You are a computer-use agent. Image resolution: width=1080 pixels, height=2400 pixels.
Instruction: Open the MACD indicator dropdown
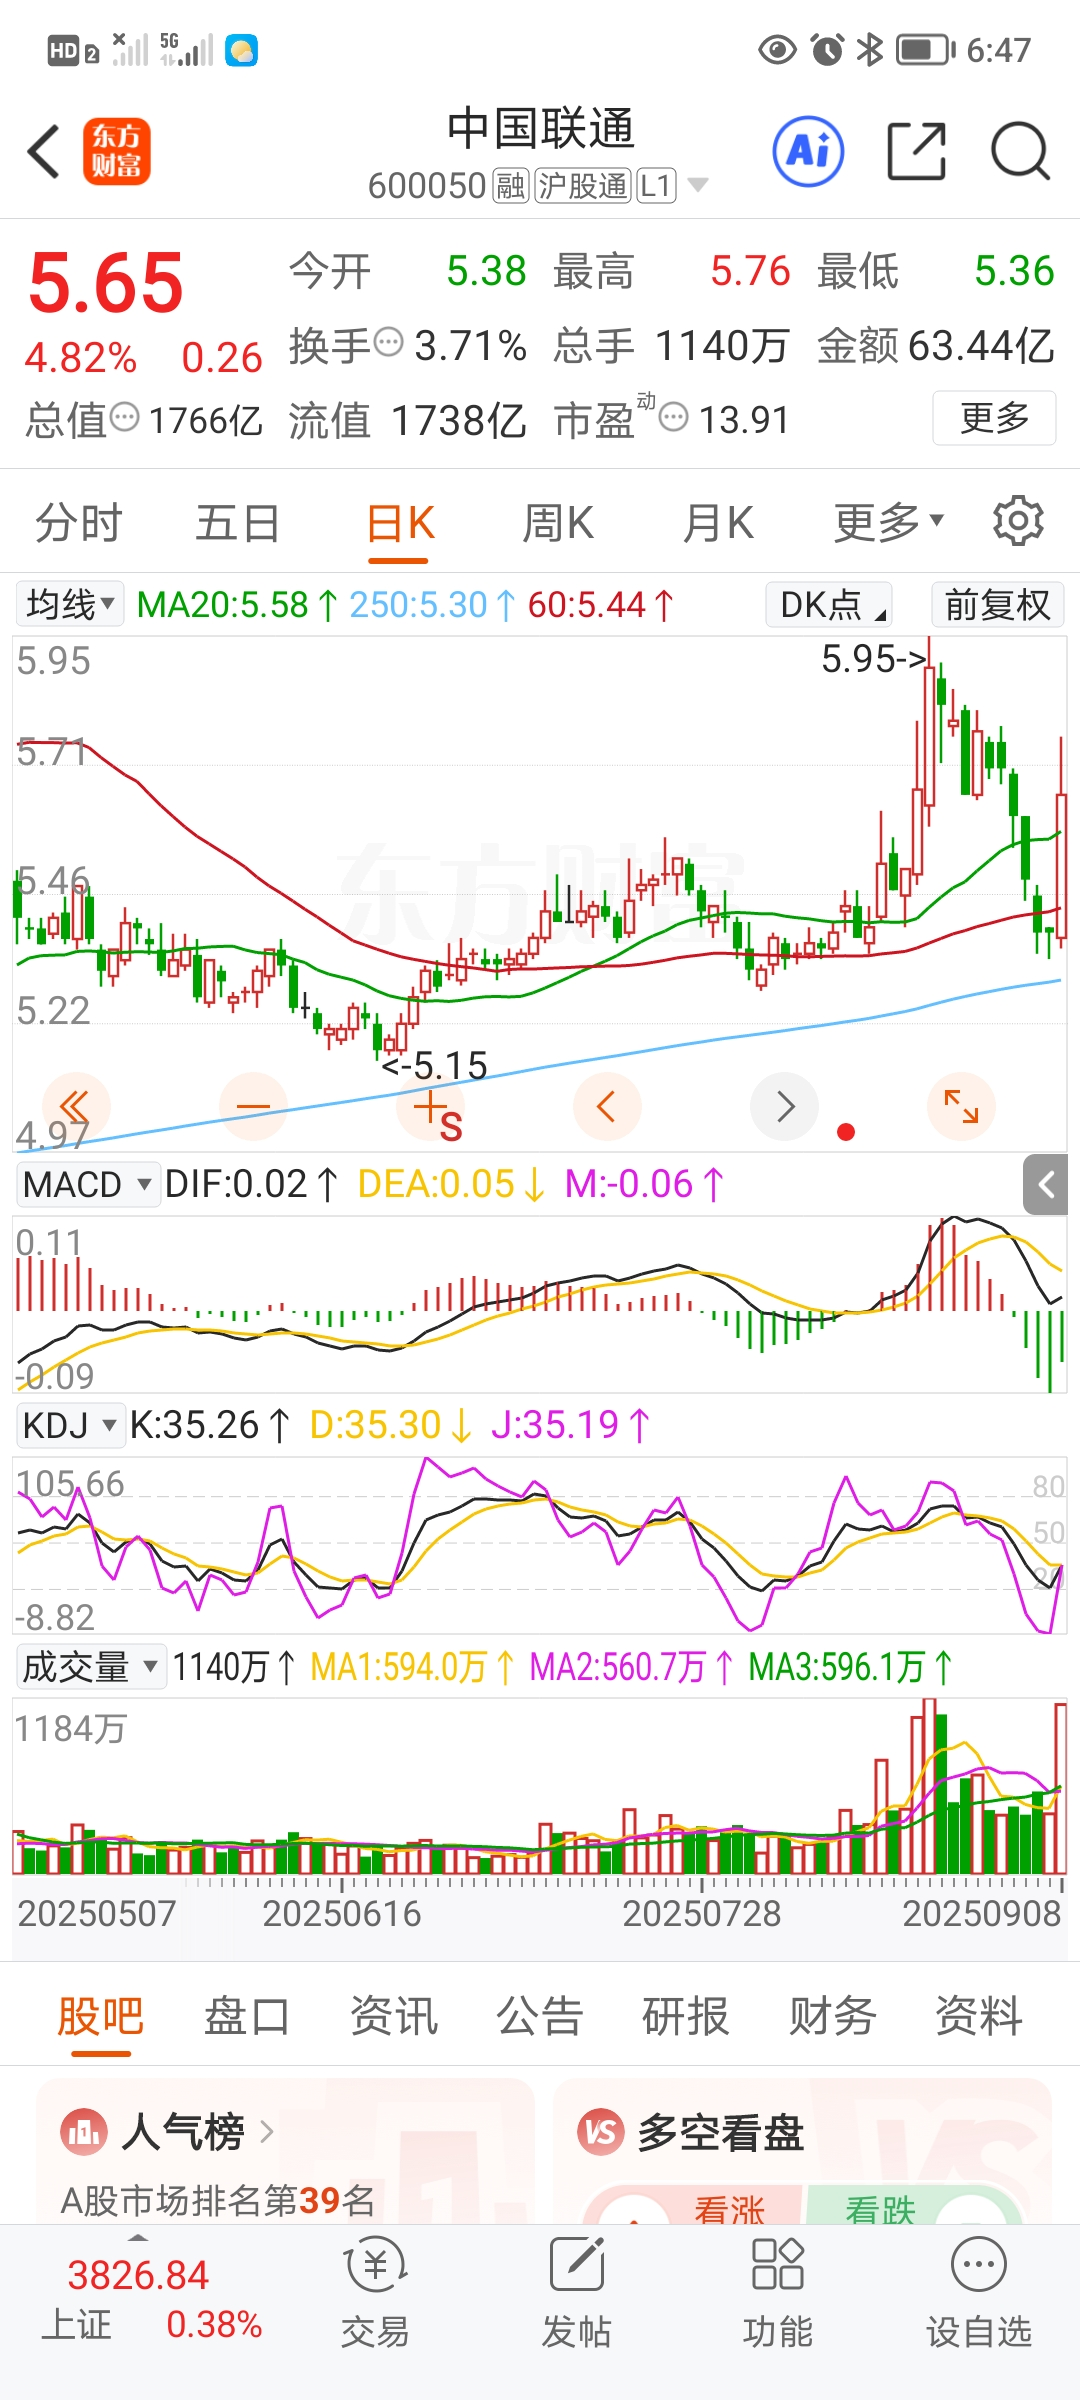87,1185
